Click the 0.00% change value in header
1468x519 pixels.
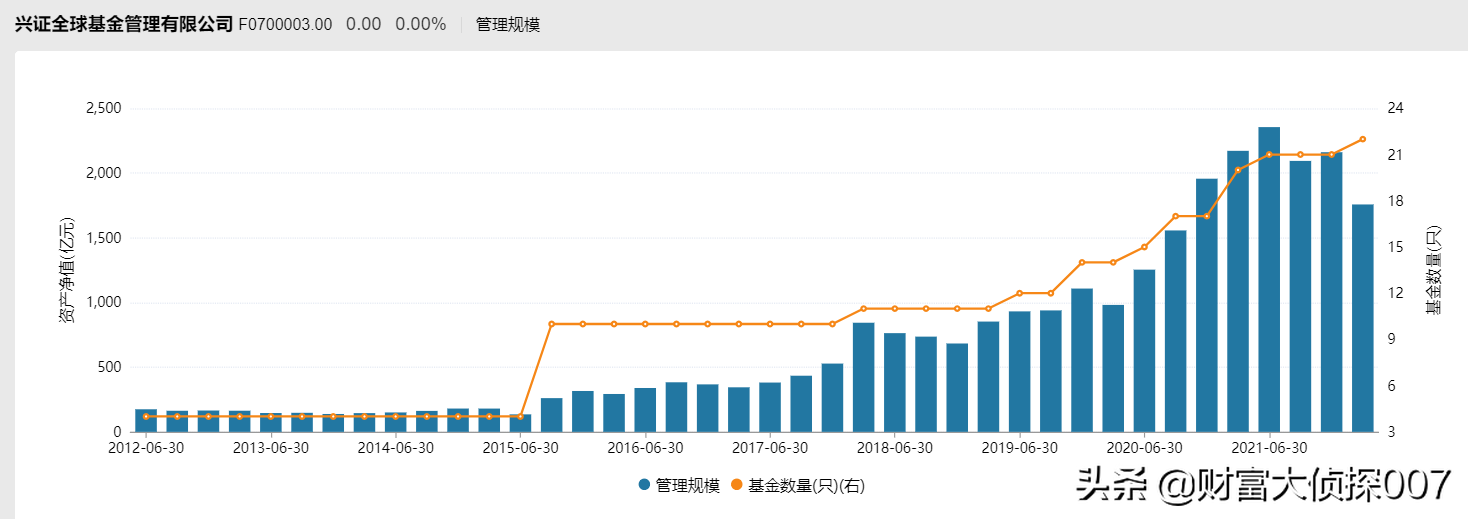(x=420, y=24)
